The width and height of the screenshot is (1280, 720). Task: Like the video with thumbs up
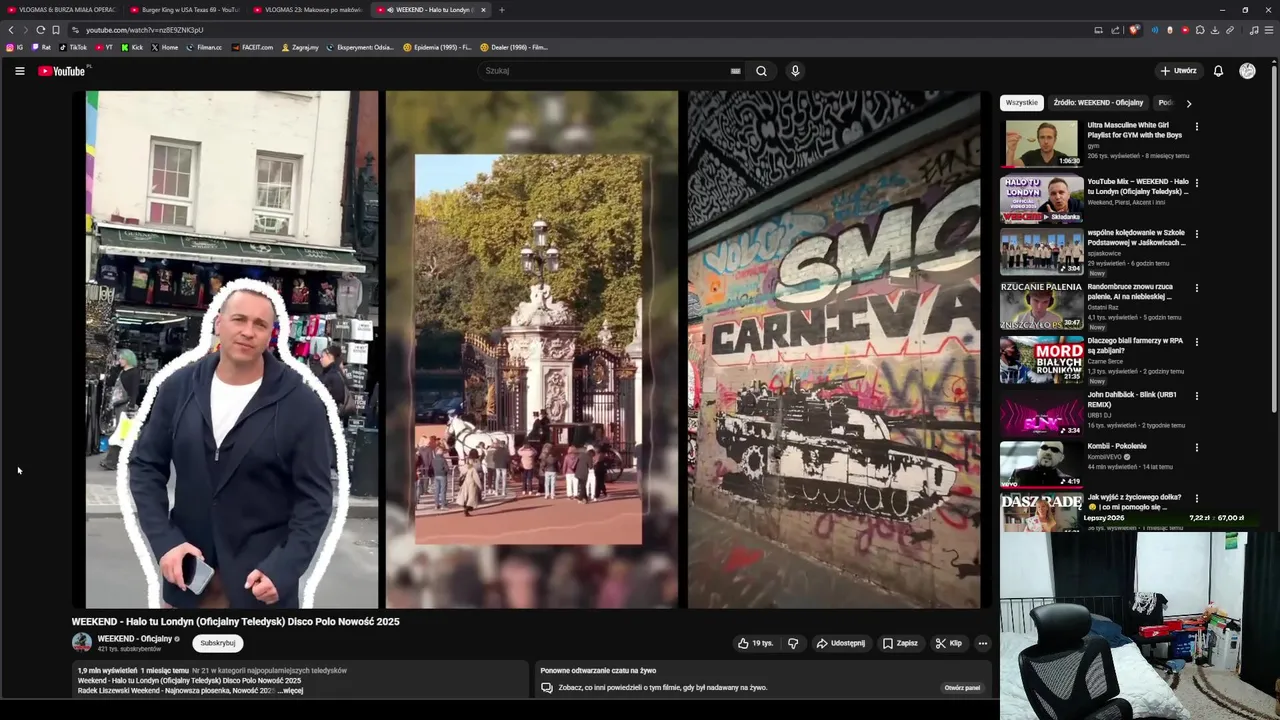tap(756, 643)
